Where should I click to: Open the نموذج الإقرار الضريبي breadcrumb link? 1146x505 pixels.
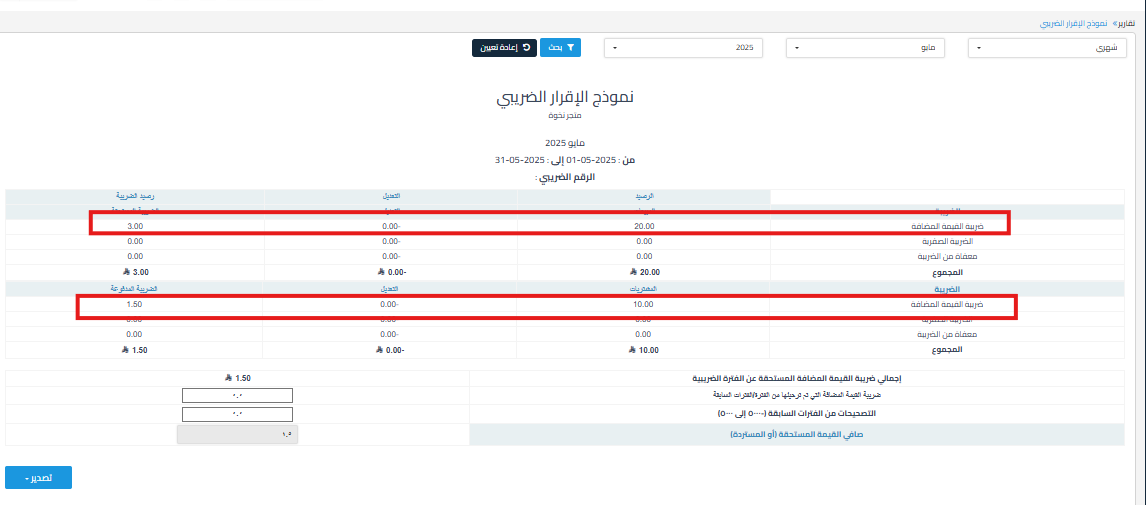1072,23
